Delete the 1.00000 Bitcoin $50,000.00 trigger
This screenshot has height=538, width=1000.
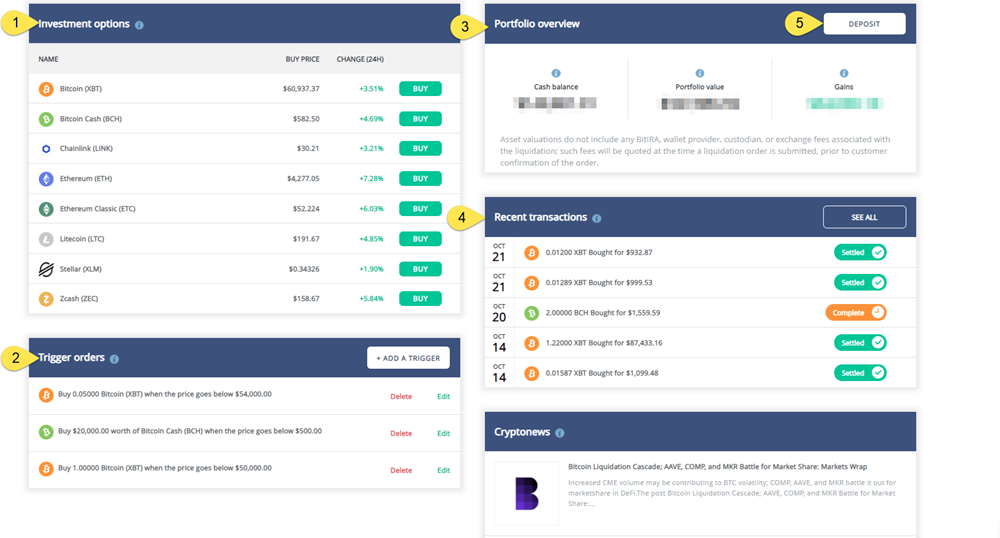click(x=401, y=470)
